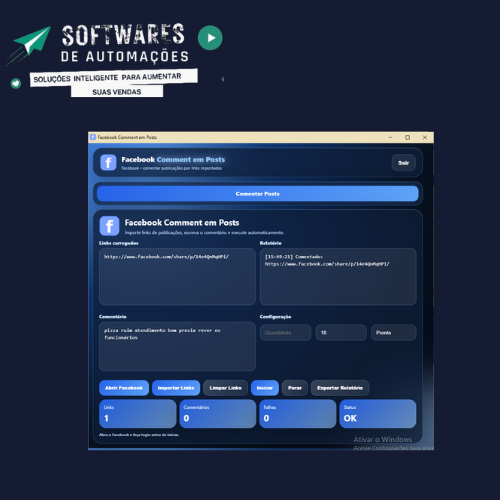Click the large Facebook icon beside section title

(x=109, y=226)
